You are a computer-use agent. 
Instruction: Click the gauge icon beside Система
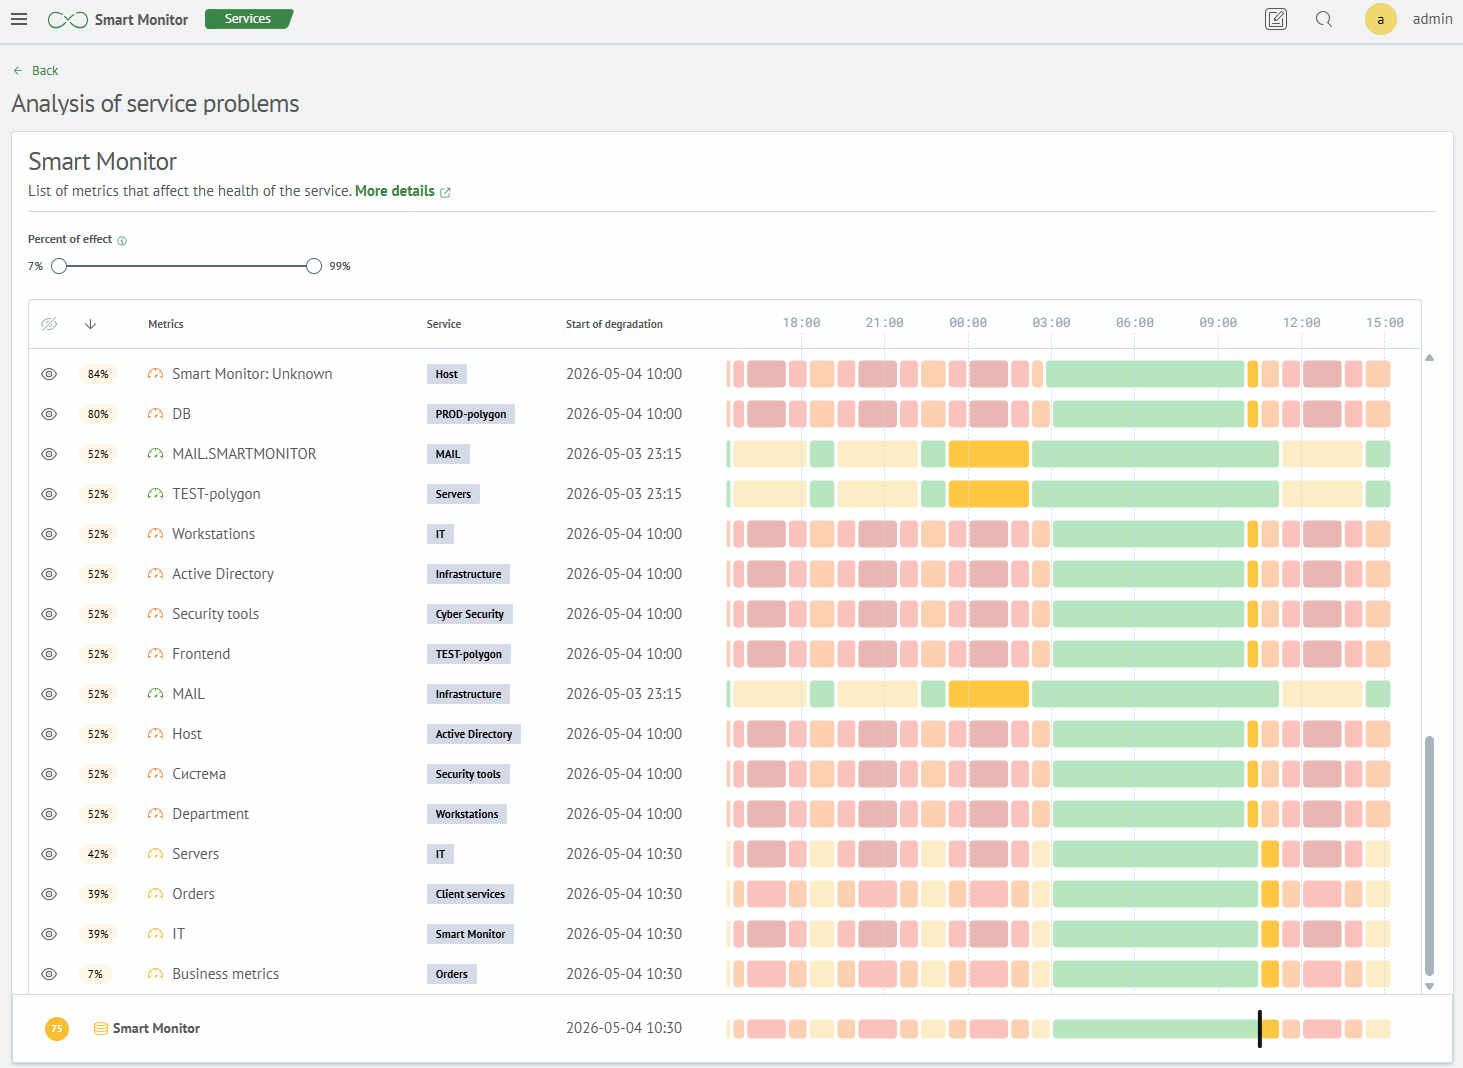pyautogui.click(x=155, y=774)
